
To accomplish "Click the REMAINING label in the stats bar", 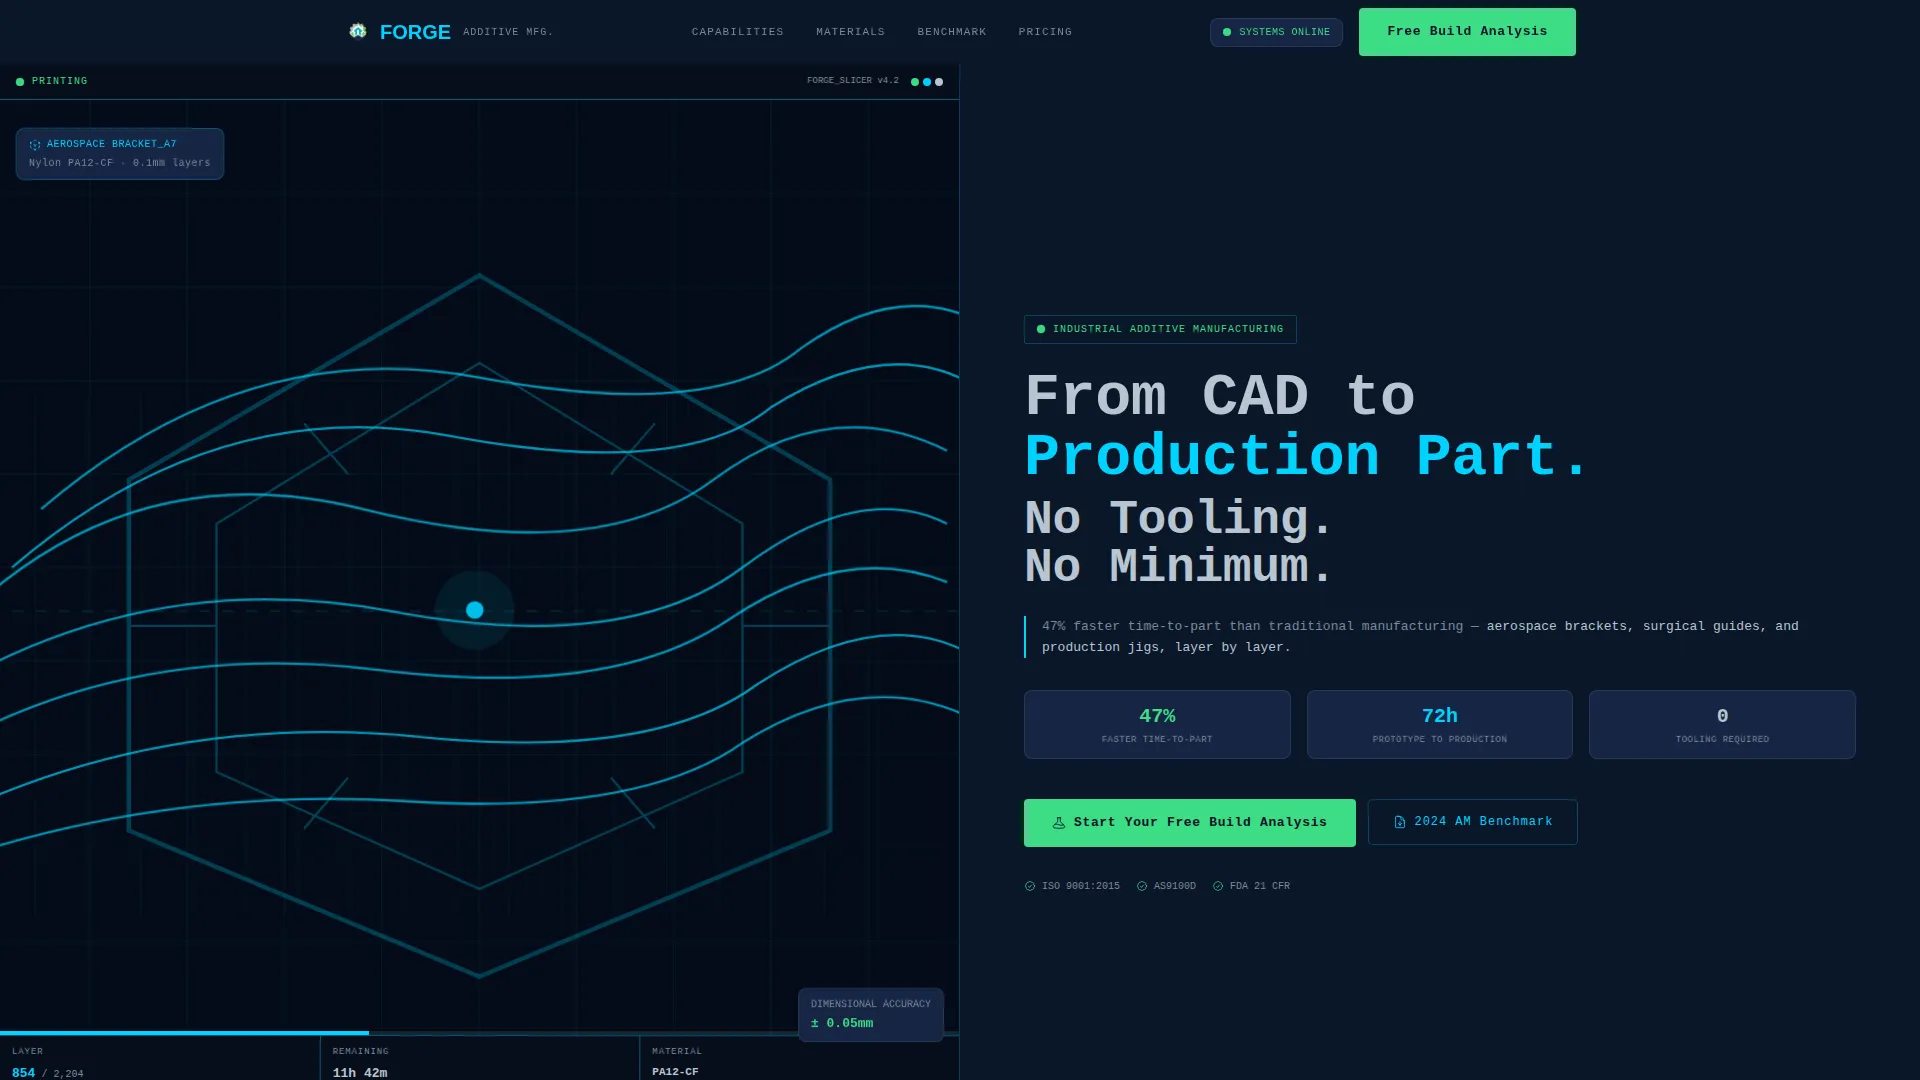I will click(361, 1051).
